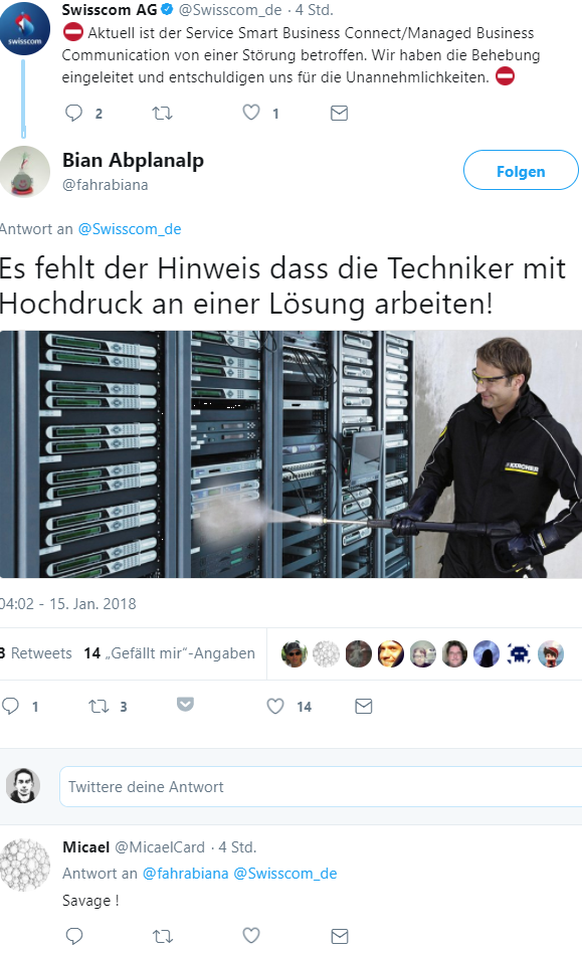Open the Kärcher server room image
Image resolution: width=582 pixels, height=954 pixels.
291,454
